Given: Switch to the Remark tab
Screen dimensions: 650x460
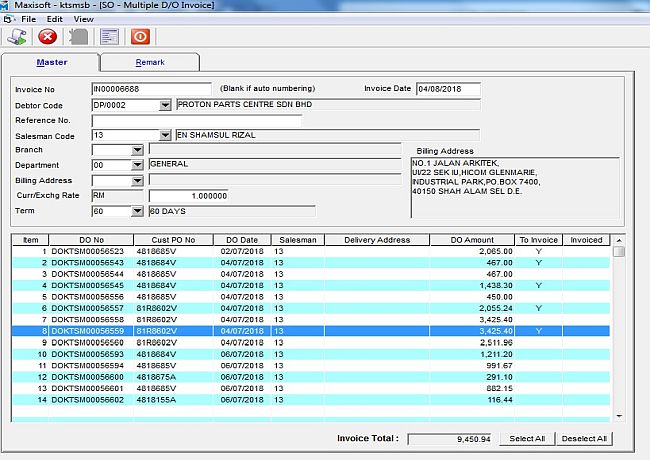Looking at the screenshot, I should (150, 62).
